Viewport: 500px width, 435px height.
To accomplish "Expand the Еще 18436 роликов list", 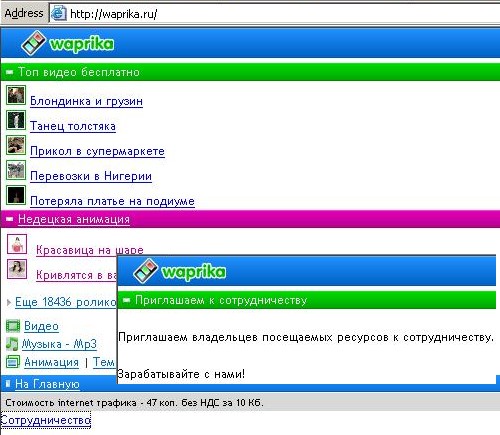I will coord(66,302).
